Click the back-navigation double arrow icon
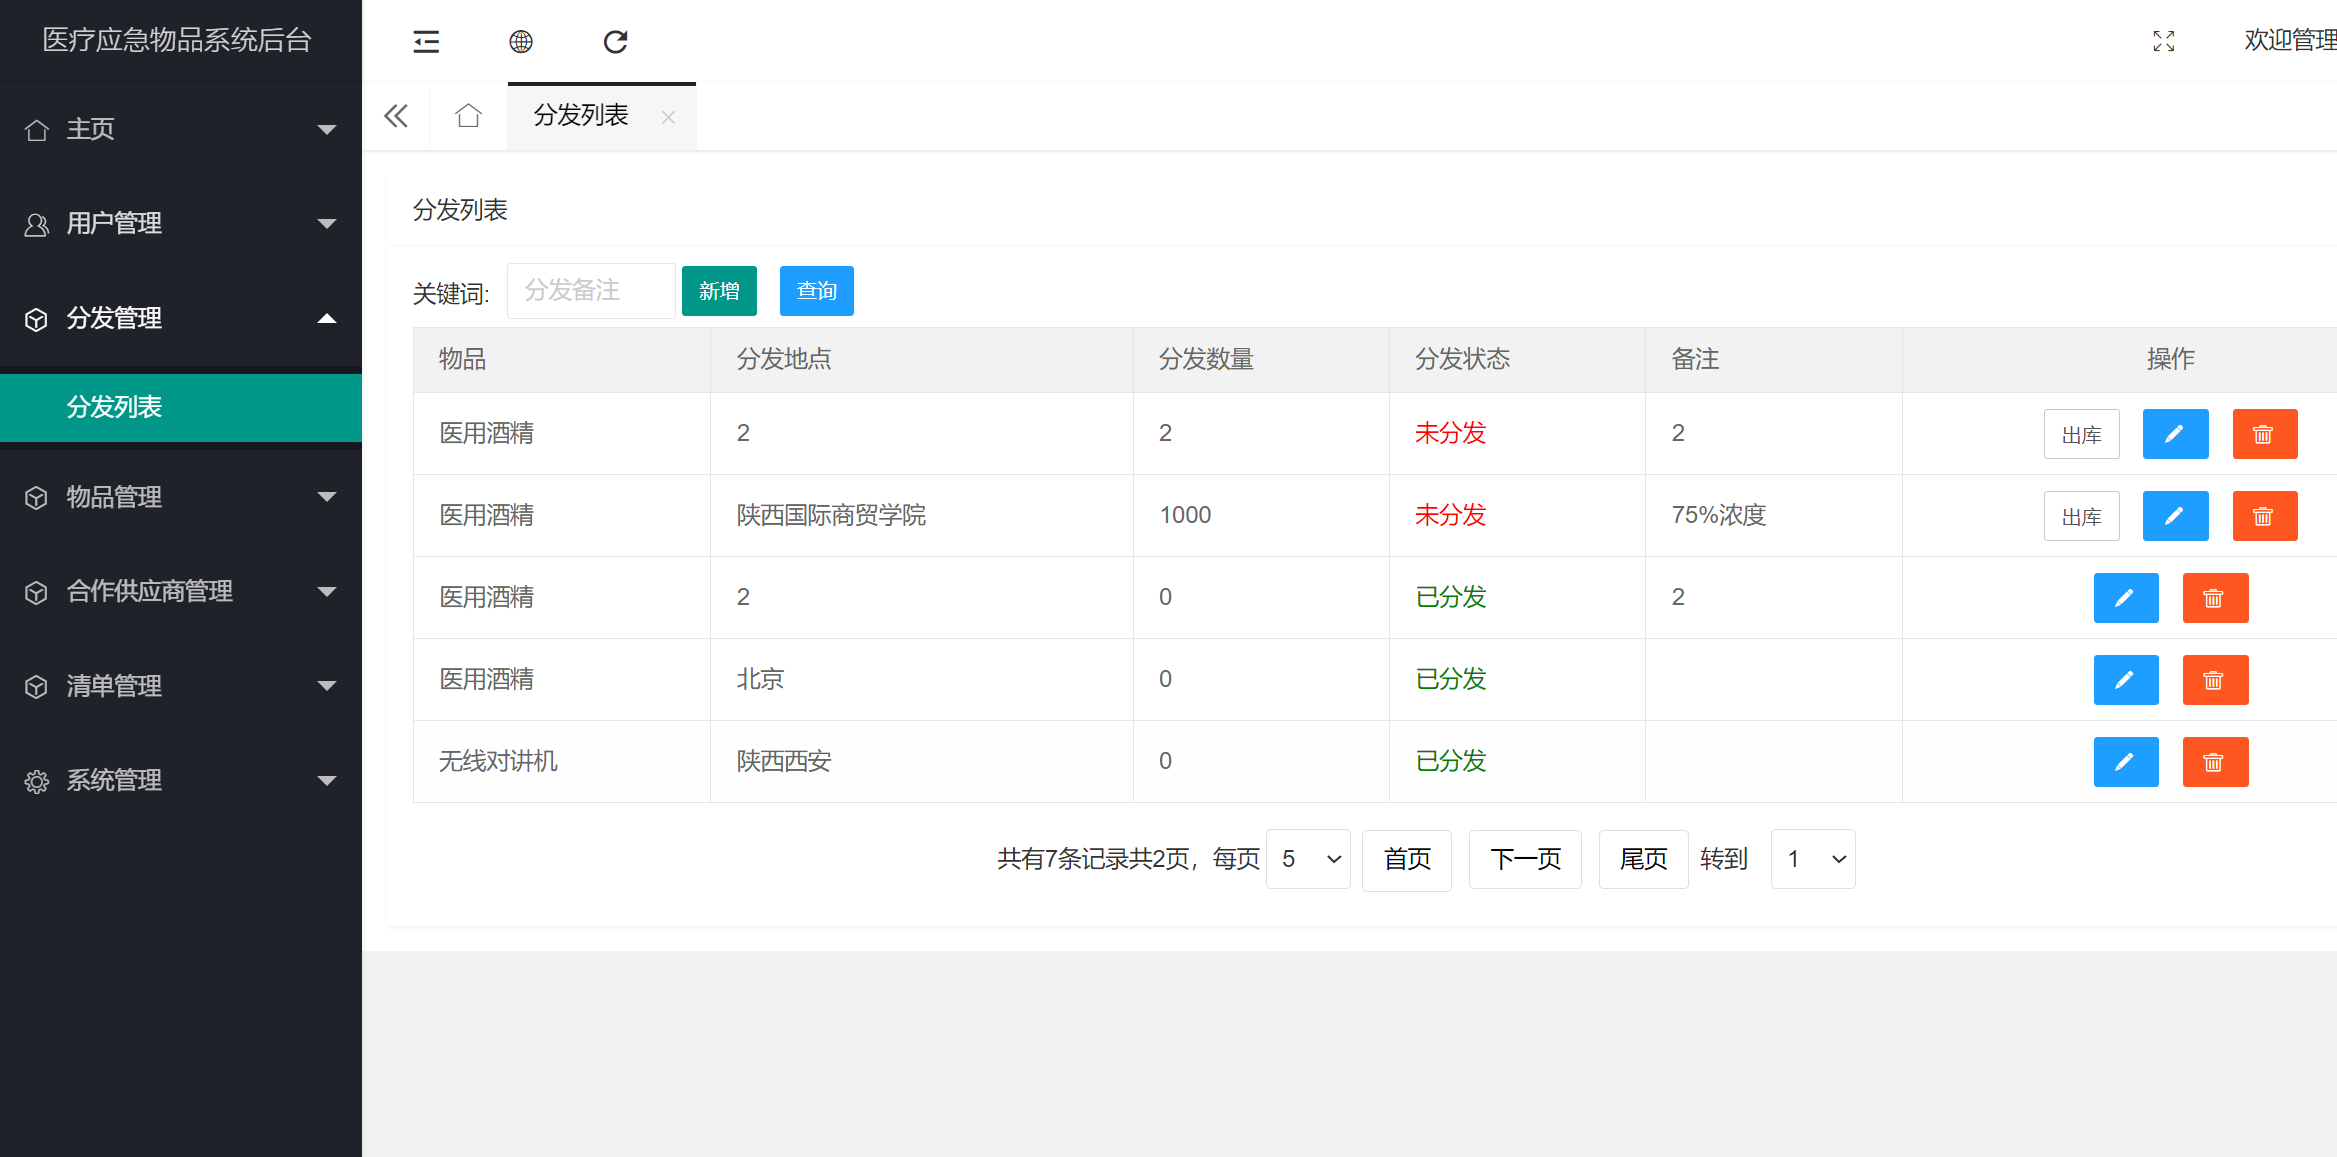 coord(395,115)
